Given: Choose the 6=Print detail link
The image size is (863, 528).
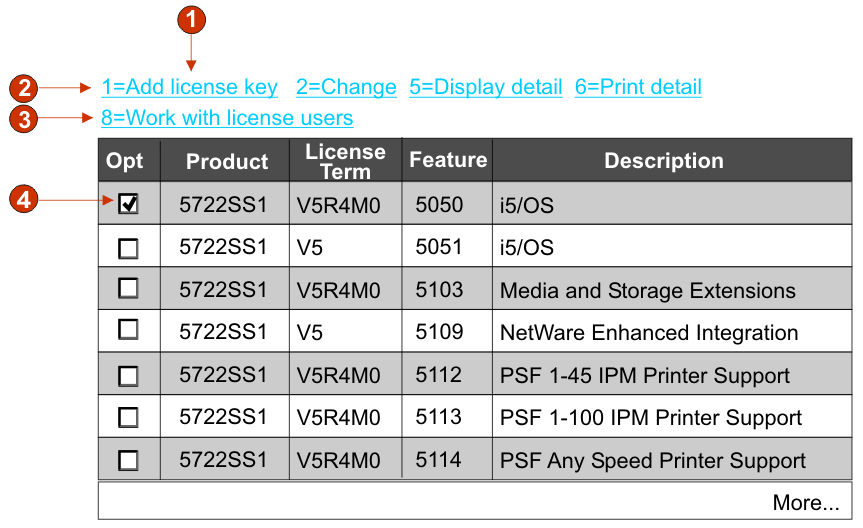Looking at the screenshot, I should click(638, 87).
